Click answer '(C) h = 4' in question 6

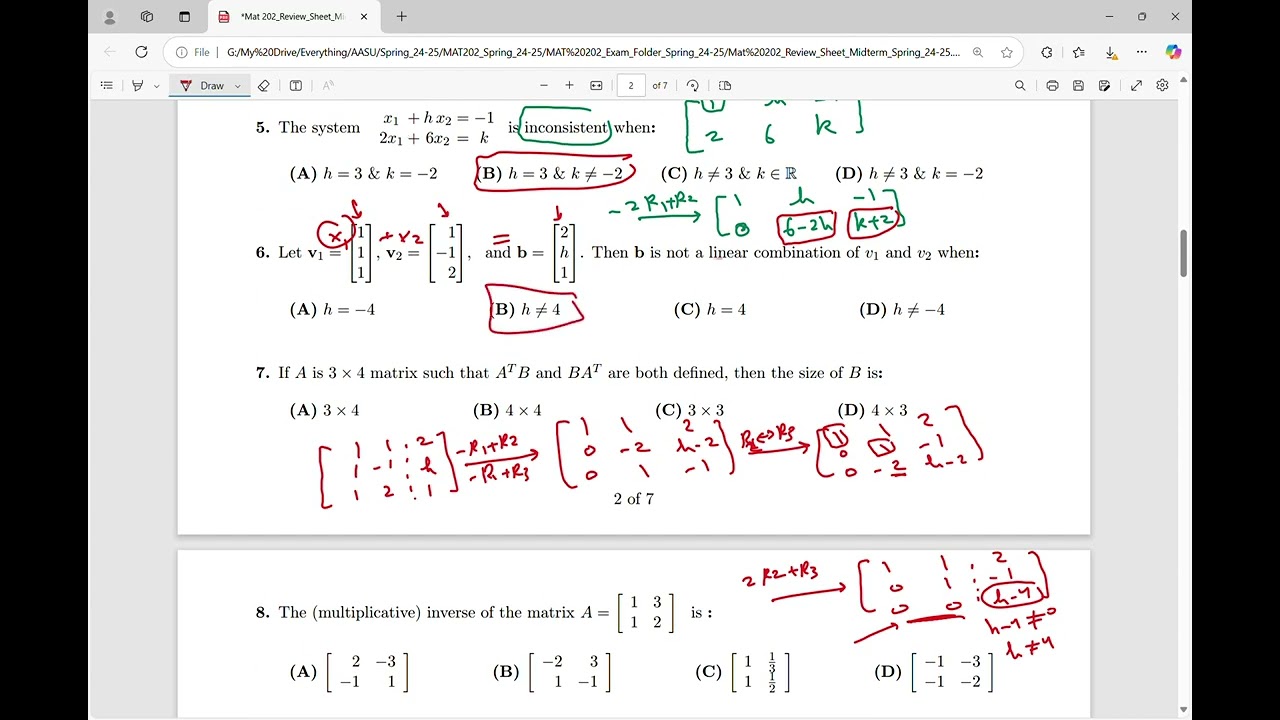click(710, 309)
